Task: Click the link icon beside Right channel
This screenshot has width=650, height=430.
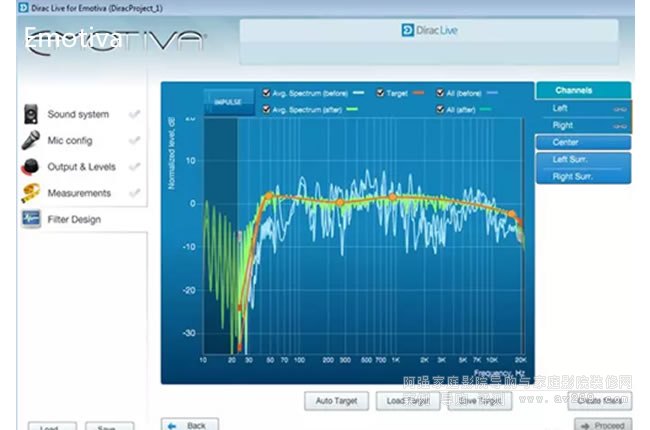Action: tap(619, 125)
